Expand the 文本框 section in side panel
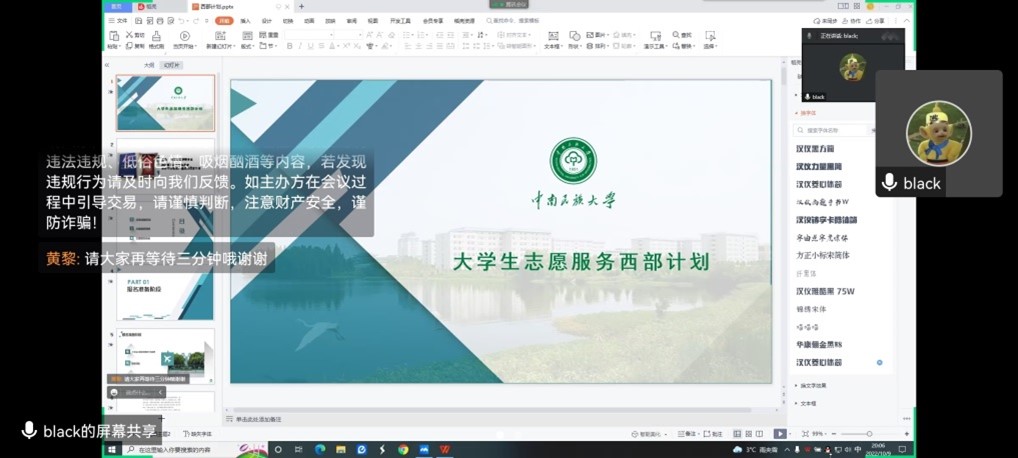 806,403
